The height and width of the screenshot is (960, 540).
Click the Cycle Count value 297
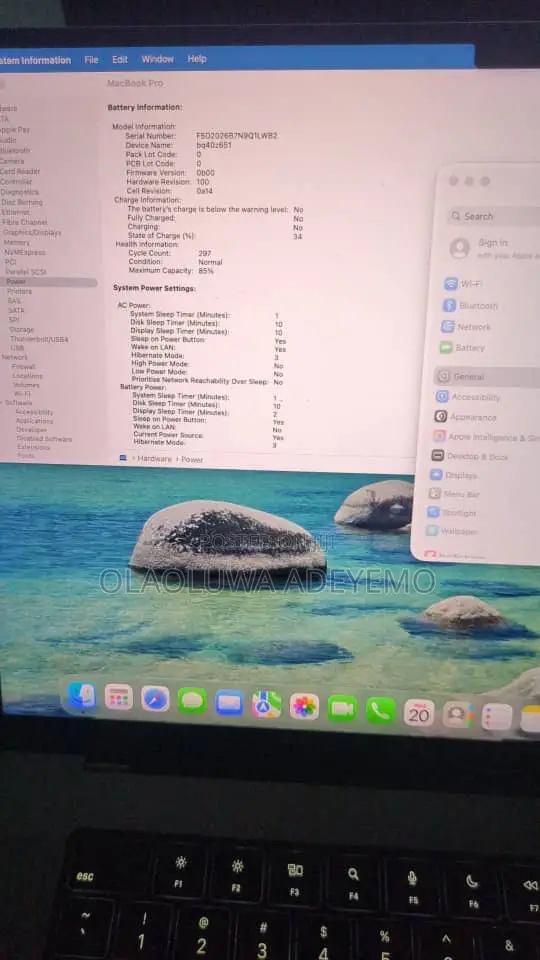204,253
